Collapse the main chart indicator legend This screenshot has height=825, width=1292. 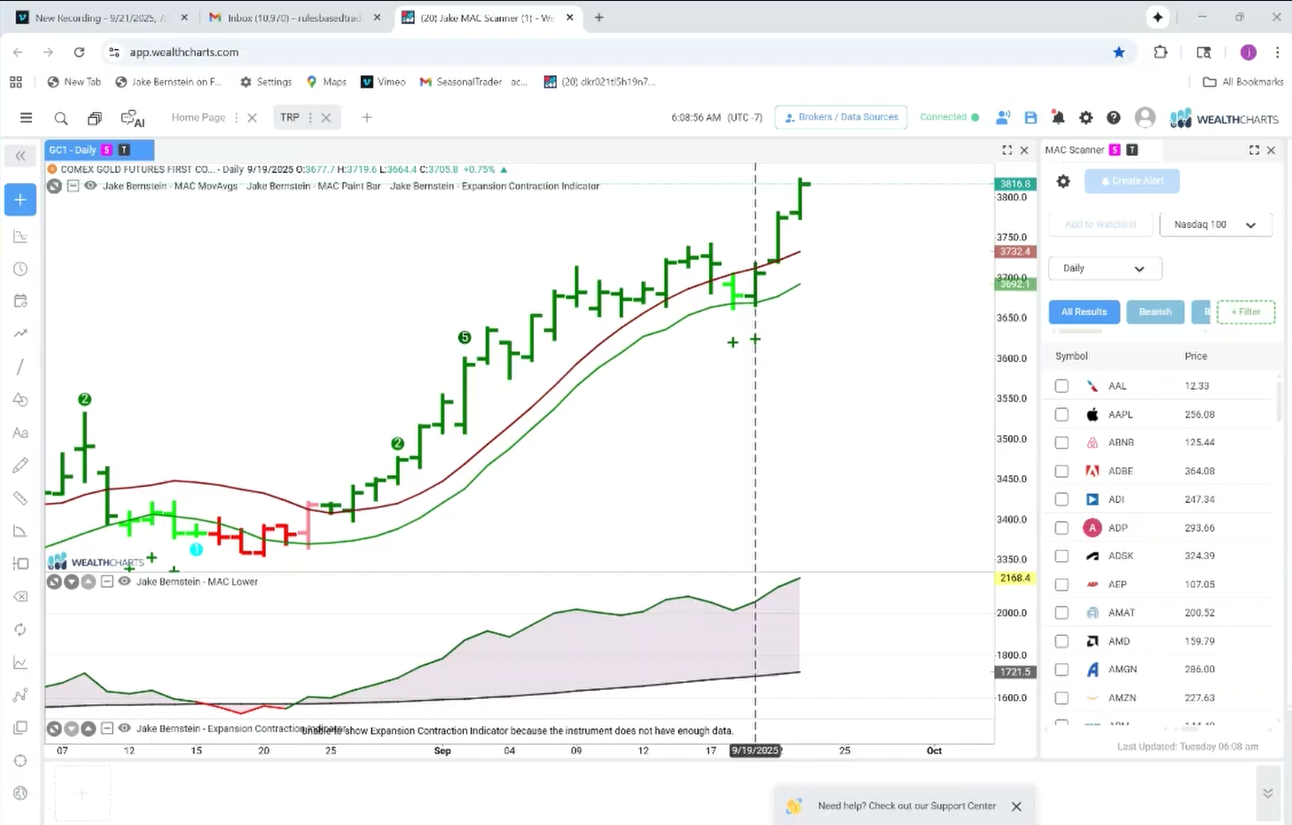click(x=73, y=186)
